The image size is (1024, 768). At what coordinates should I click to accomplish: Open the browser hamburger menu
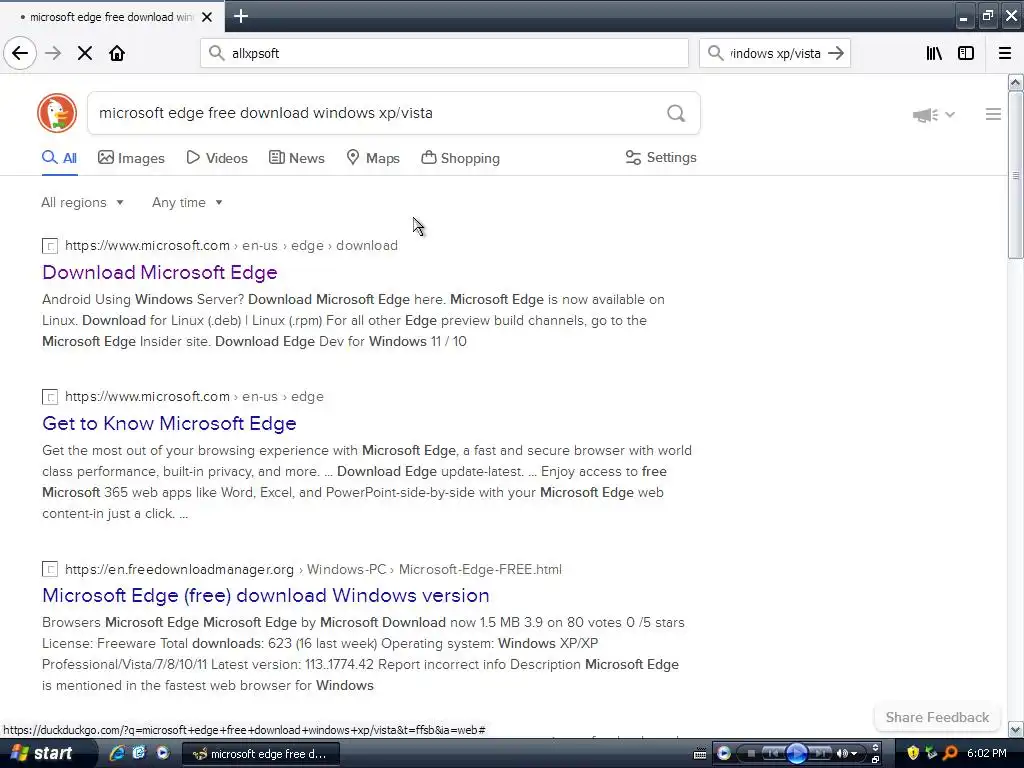pos(1005,53)
